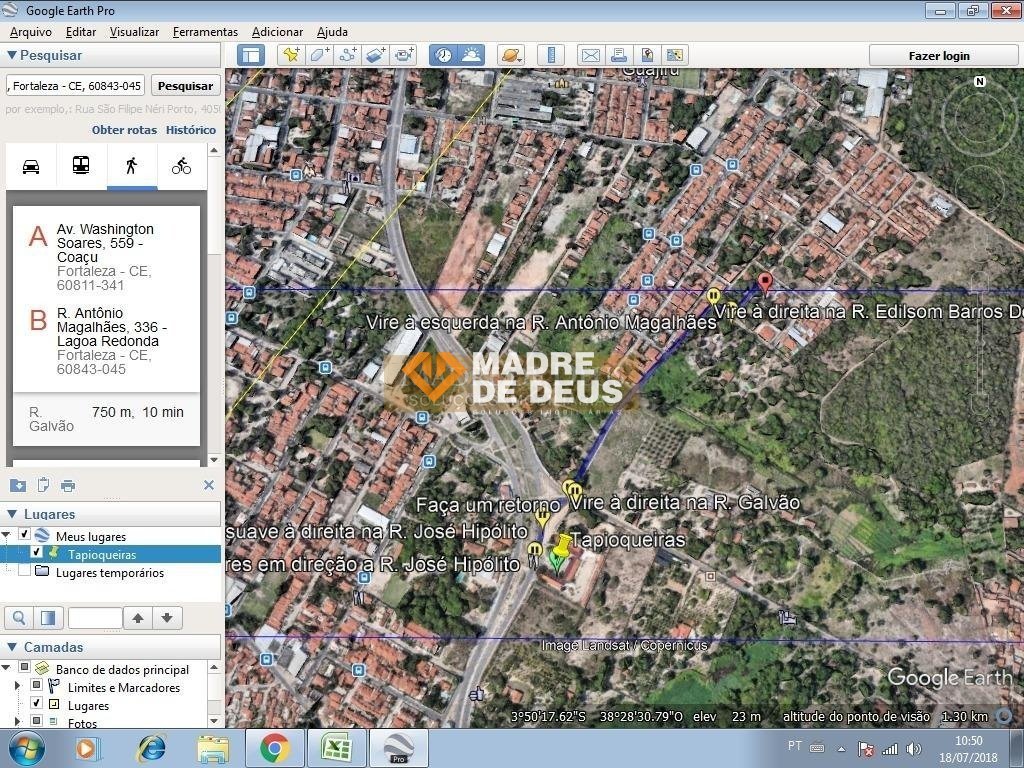The height and width of the screenshot is (768, 1024).
Task: Collapse the Camadas panel
Action: click(x=12, y=647)
